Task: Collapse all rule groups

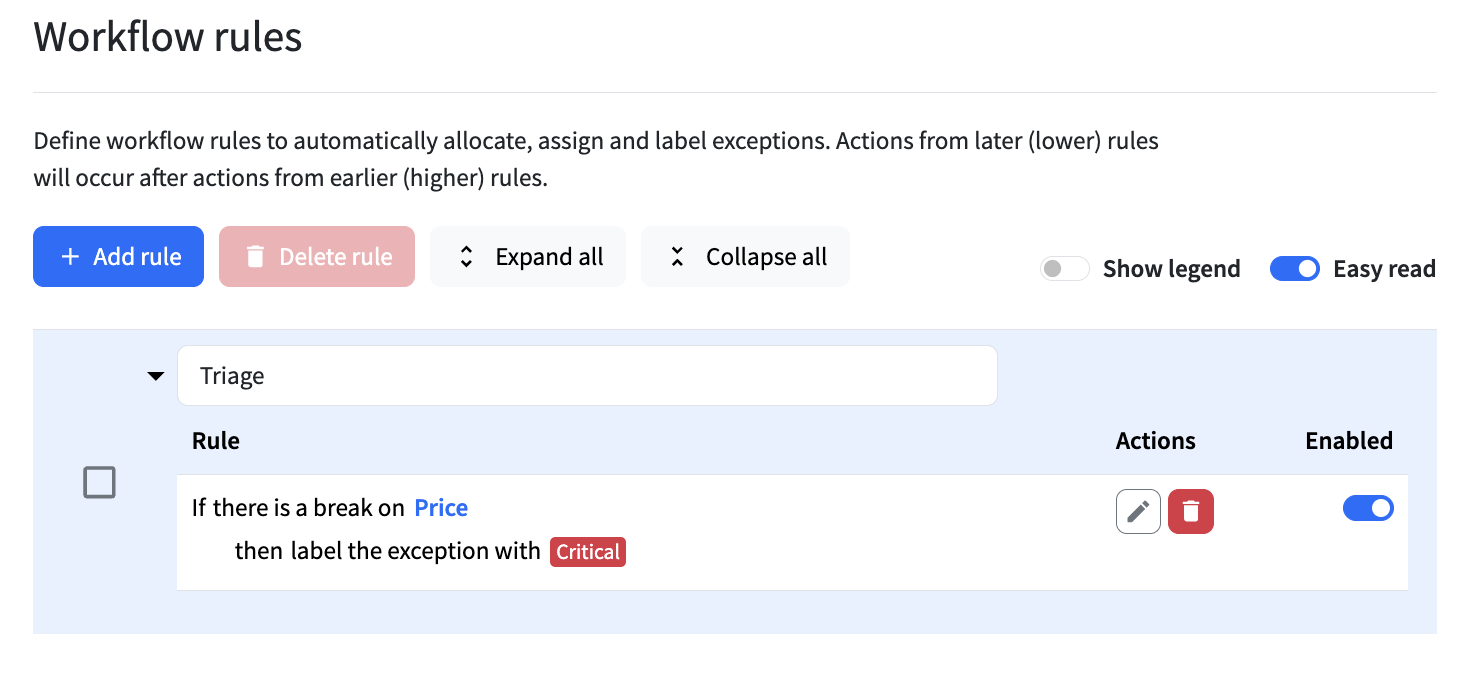Action: (745, 257)
